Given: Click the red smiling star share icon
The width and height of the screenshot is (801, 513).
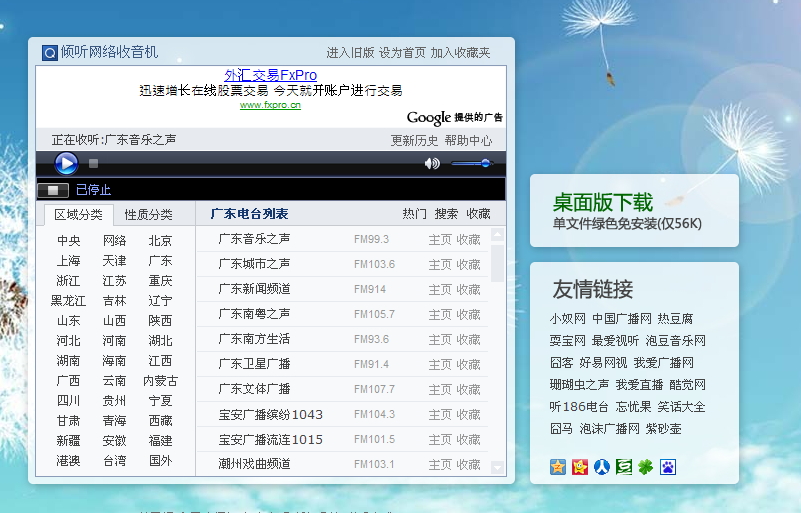Looking at the screenshot, I should pos(580,467).
